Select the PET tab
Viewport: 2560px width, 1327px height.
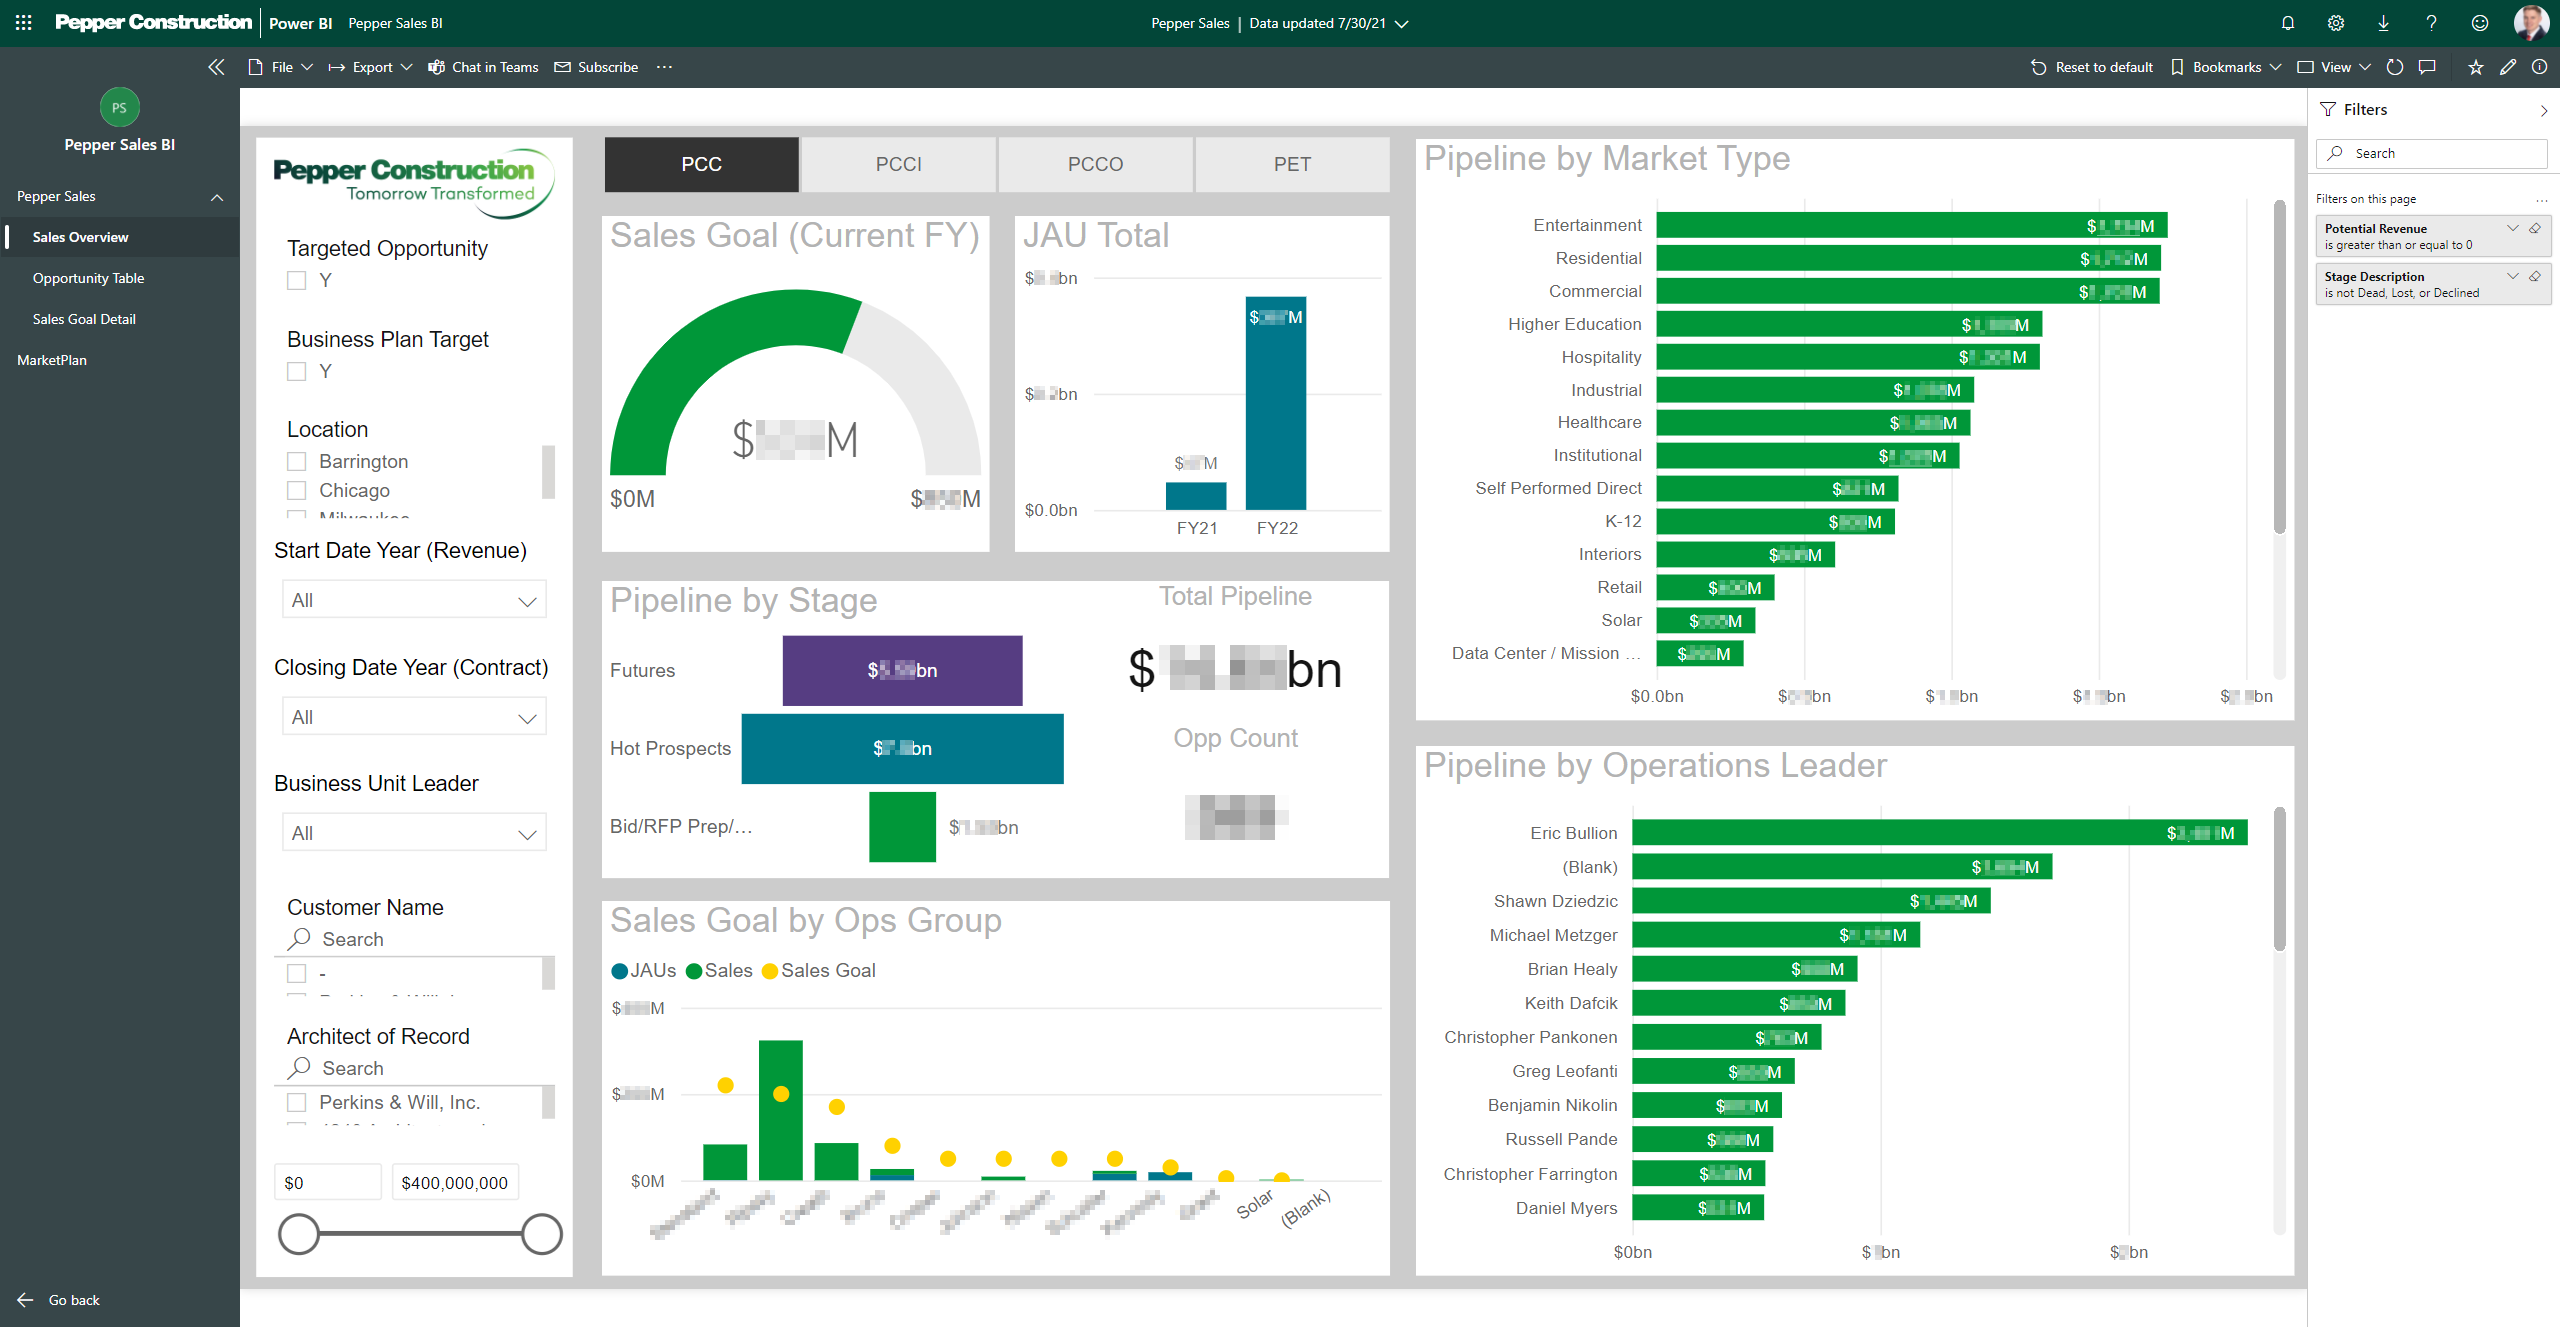(1293, 164)
